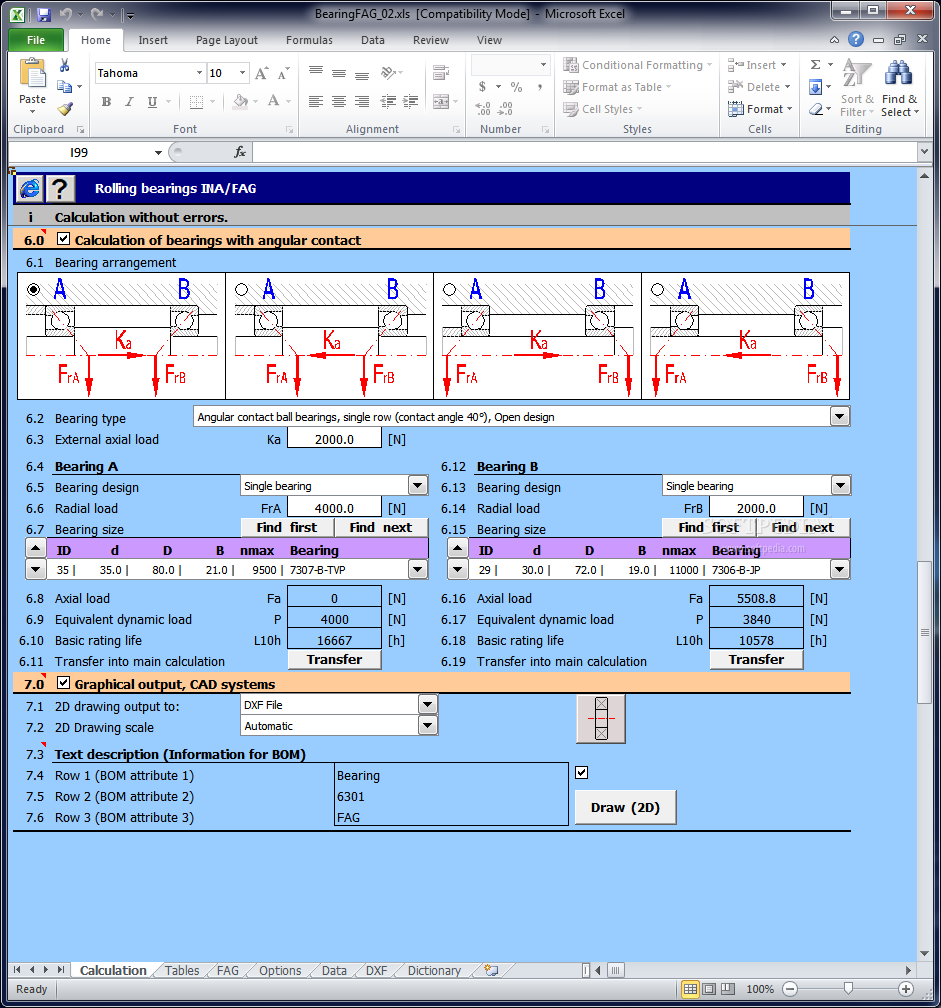Toggle Italic formatting
941x1008 pixels.
[x=129, y=102]
